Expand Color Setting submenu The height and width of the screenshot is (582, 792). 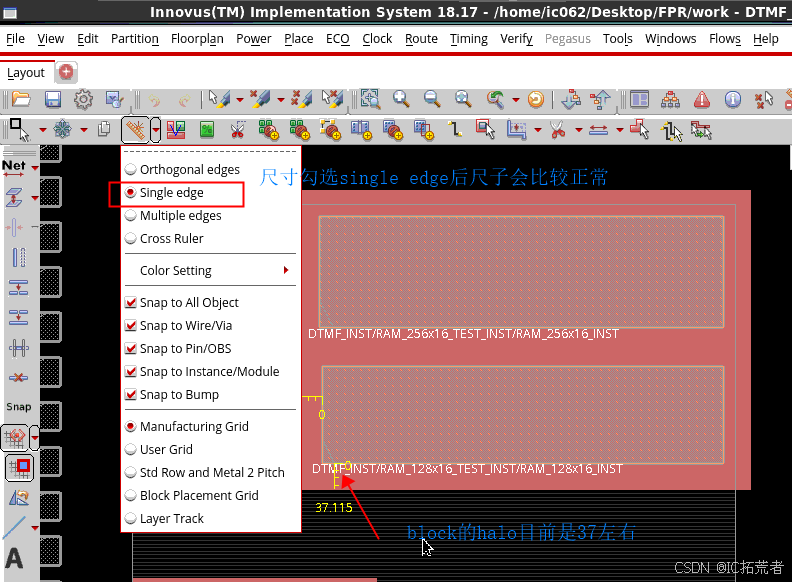coord(211,270)
